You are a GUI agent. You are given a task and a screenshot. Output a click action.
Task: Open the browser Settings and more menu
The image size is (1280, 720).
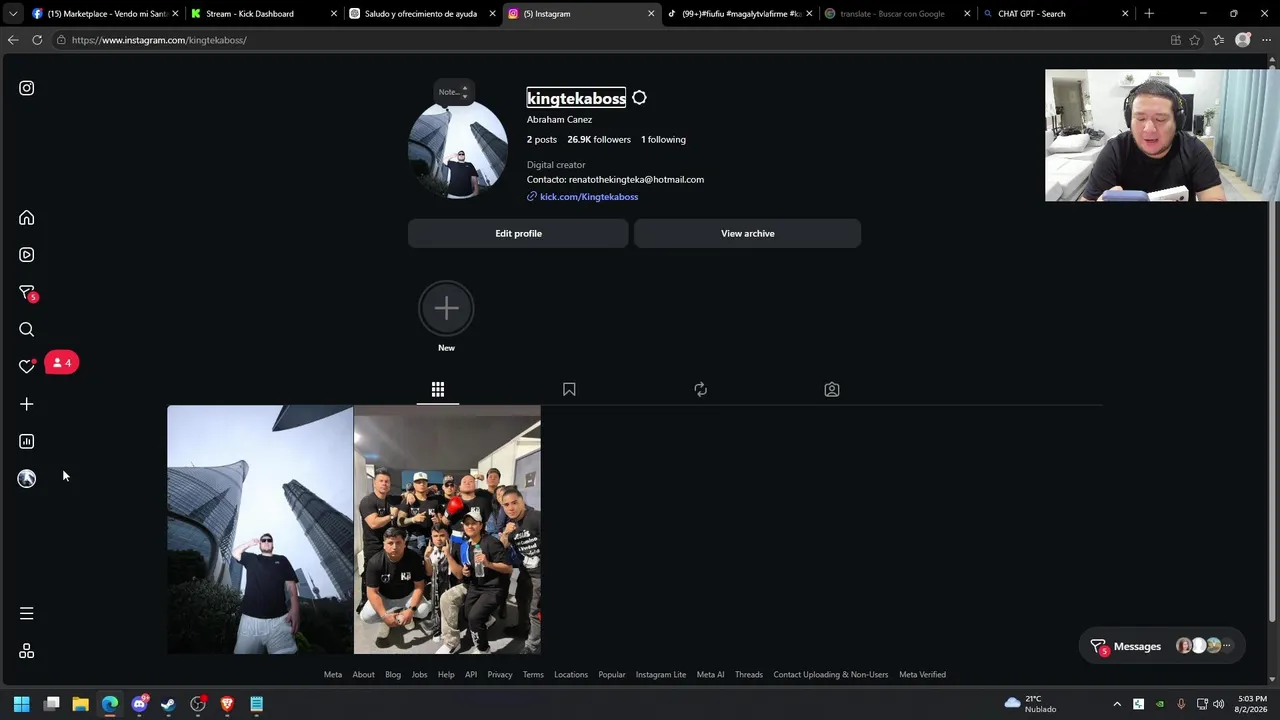(x=1267, y=40)
